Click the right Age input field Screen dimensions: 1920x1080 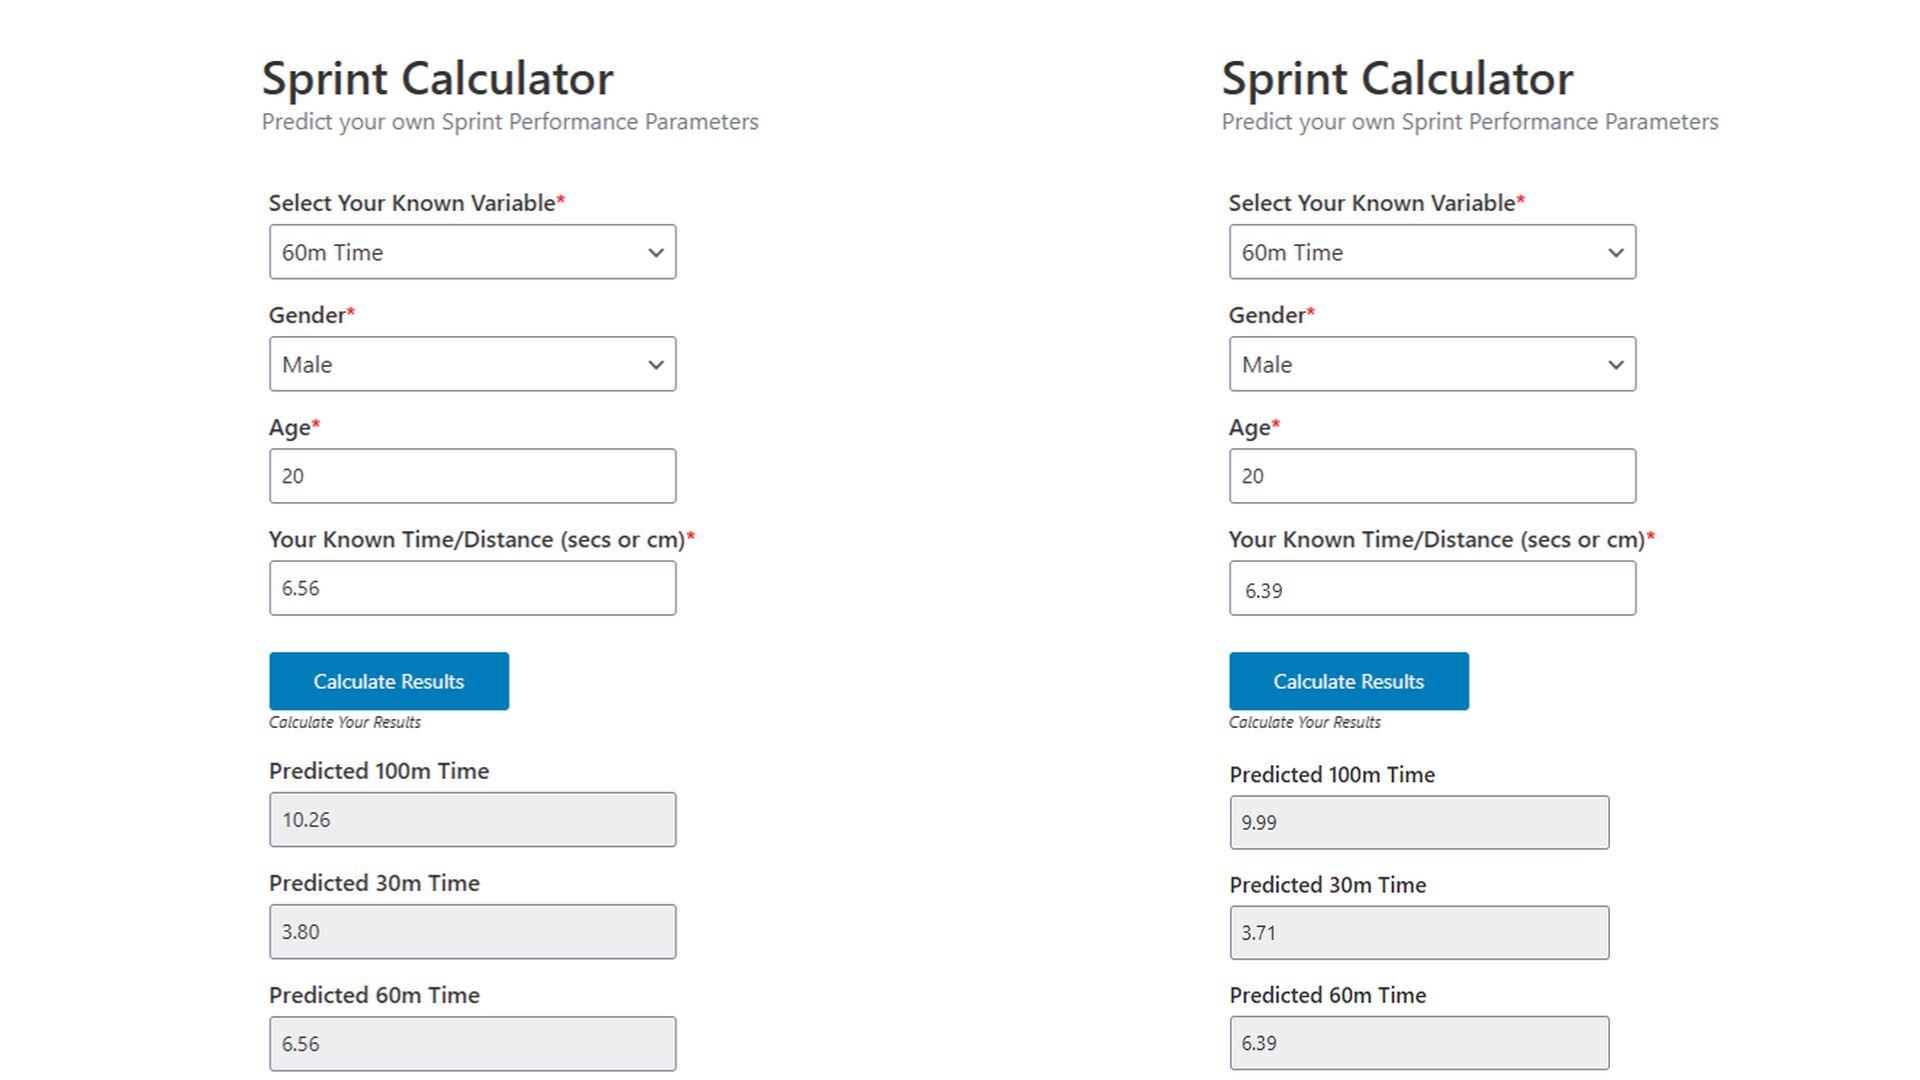1432,476
